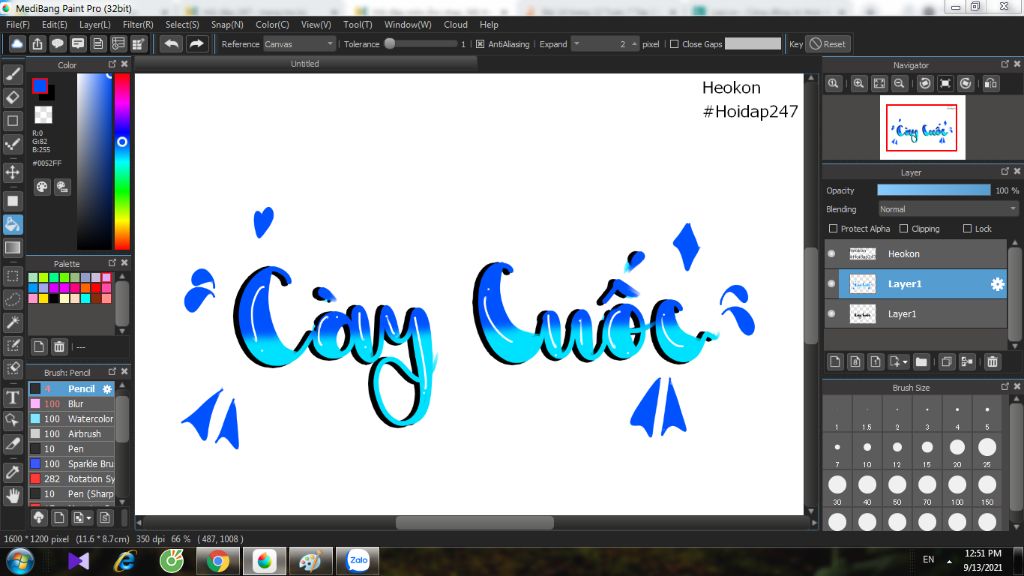The height and width of the screenshot is (576, 1024).
Task: Select the Lasso selection tool
Action: 12,299
